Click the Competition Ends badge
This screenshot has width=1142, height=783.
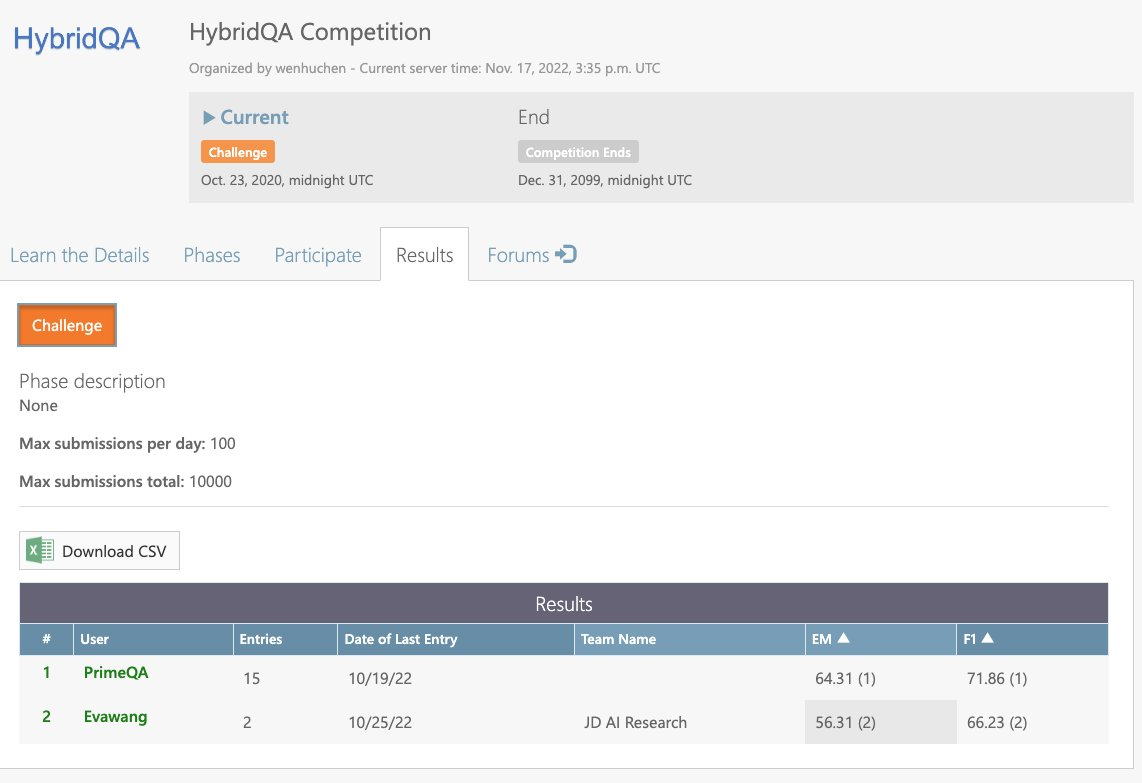(x=578, y=152)
